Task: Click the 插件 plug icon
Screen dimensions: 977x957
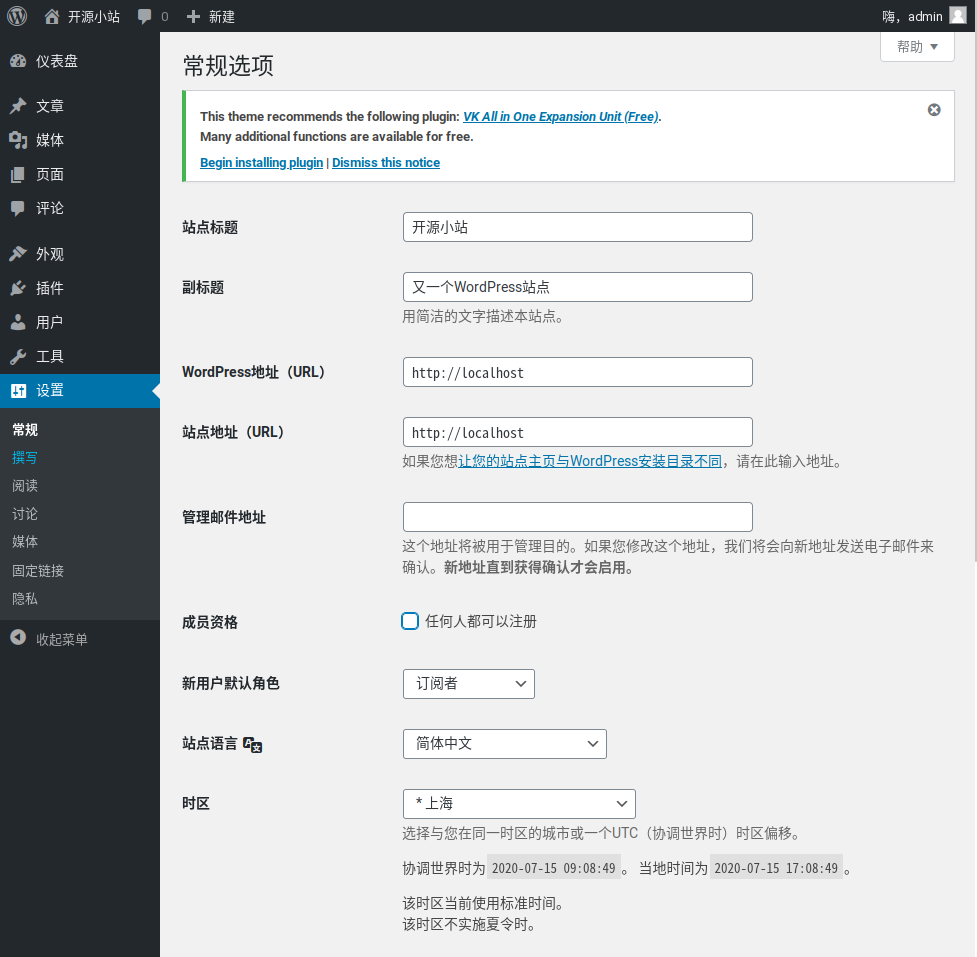Action: [x=18, y=288]
